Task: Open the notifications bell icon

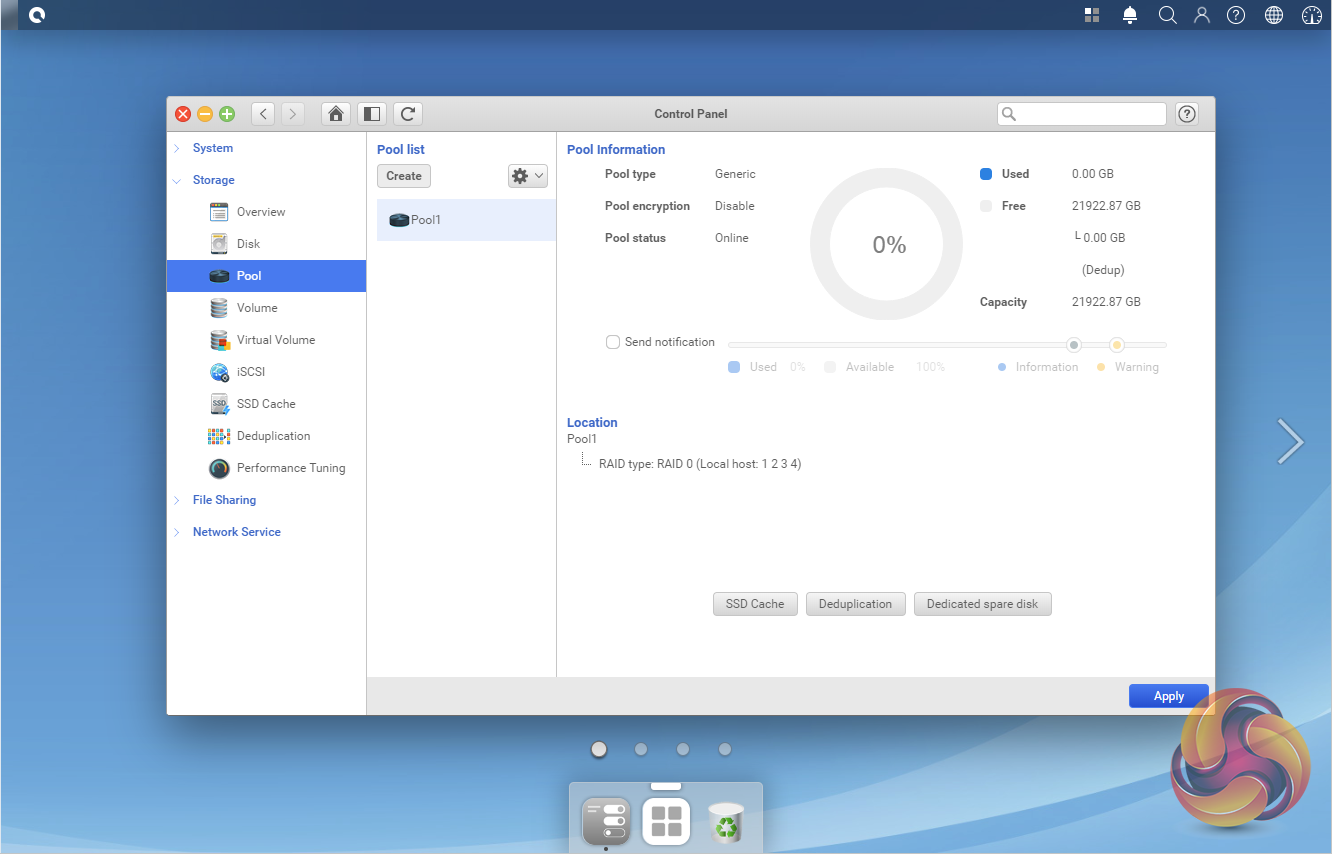Action: point(1130,15)
